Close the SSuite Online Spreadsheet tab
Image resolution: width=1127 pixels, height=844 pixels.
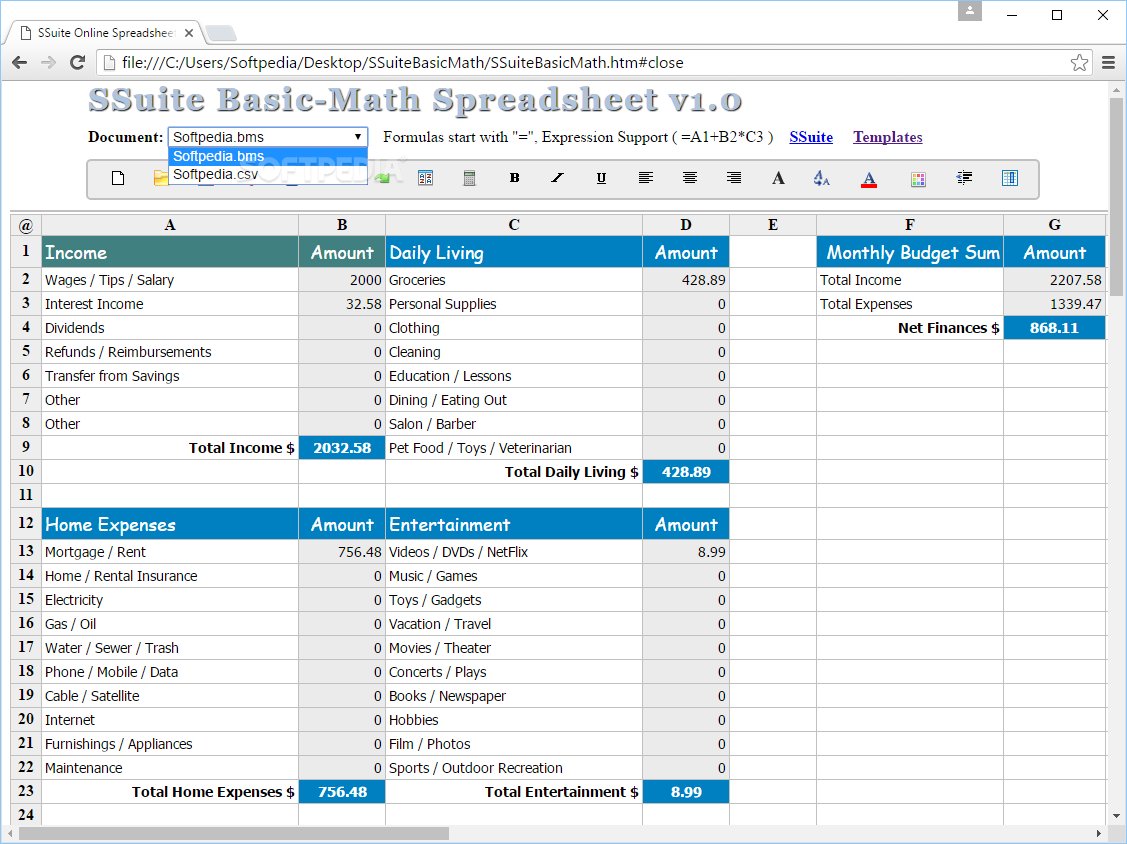[188, 33]
